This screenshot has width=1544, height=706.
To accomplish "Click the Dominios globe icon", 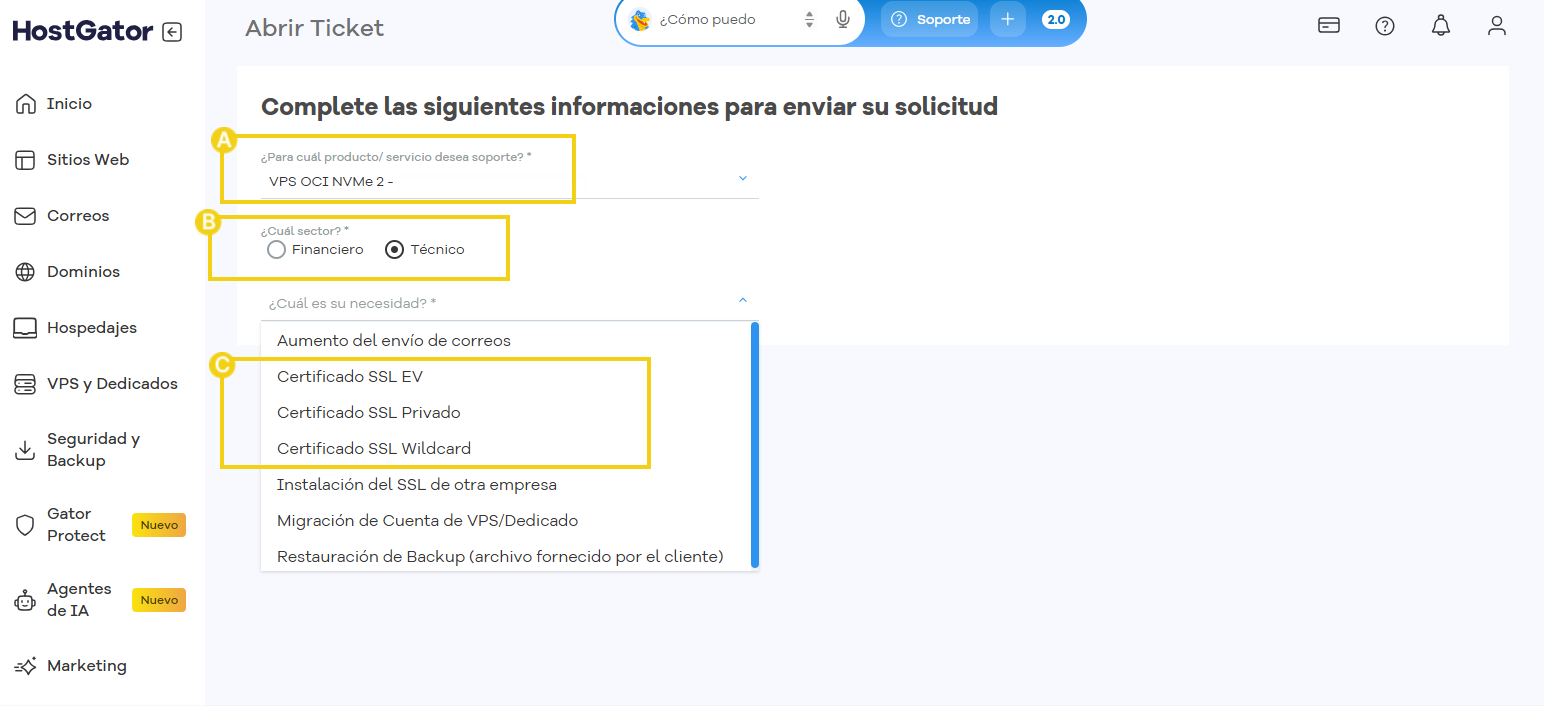I will pyautogui.click(x=26, y=272).
